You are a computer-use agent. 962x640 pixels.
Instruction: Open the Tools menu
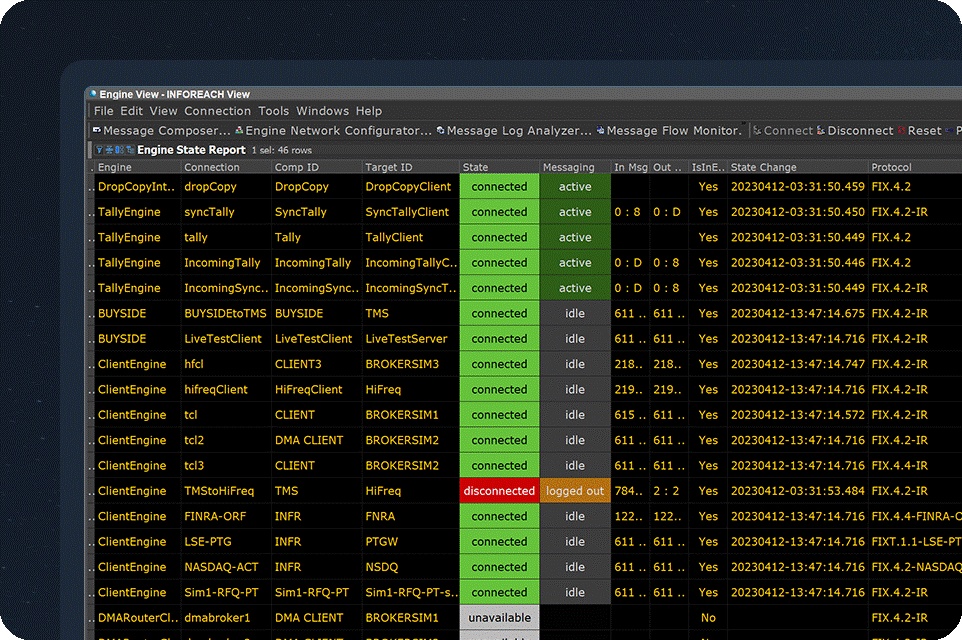click(x=273, y=111)
